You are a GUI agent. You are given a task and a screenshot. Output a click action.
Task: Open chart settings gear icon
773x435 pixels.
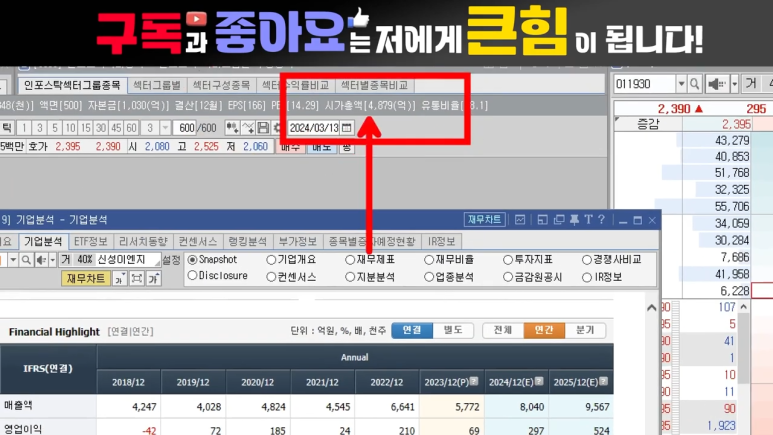tap(278, 128)
